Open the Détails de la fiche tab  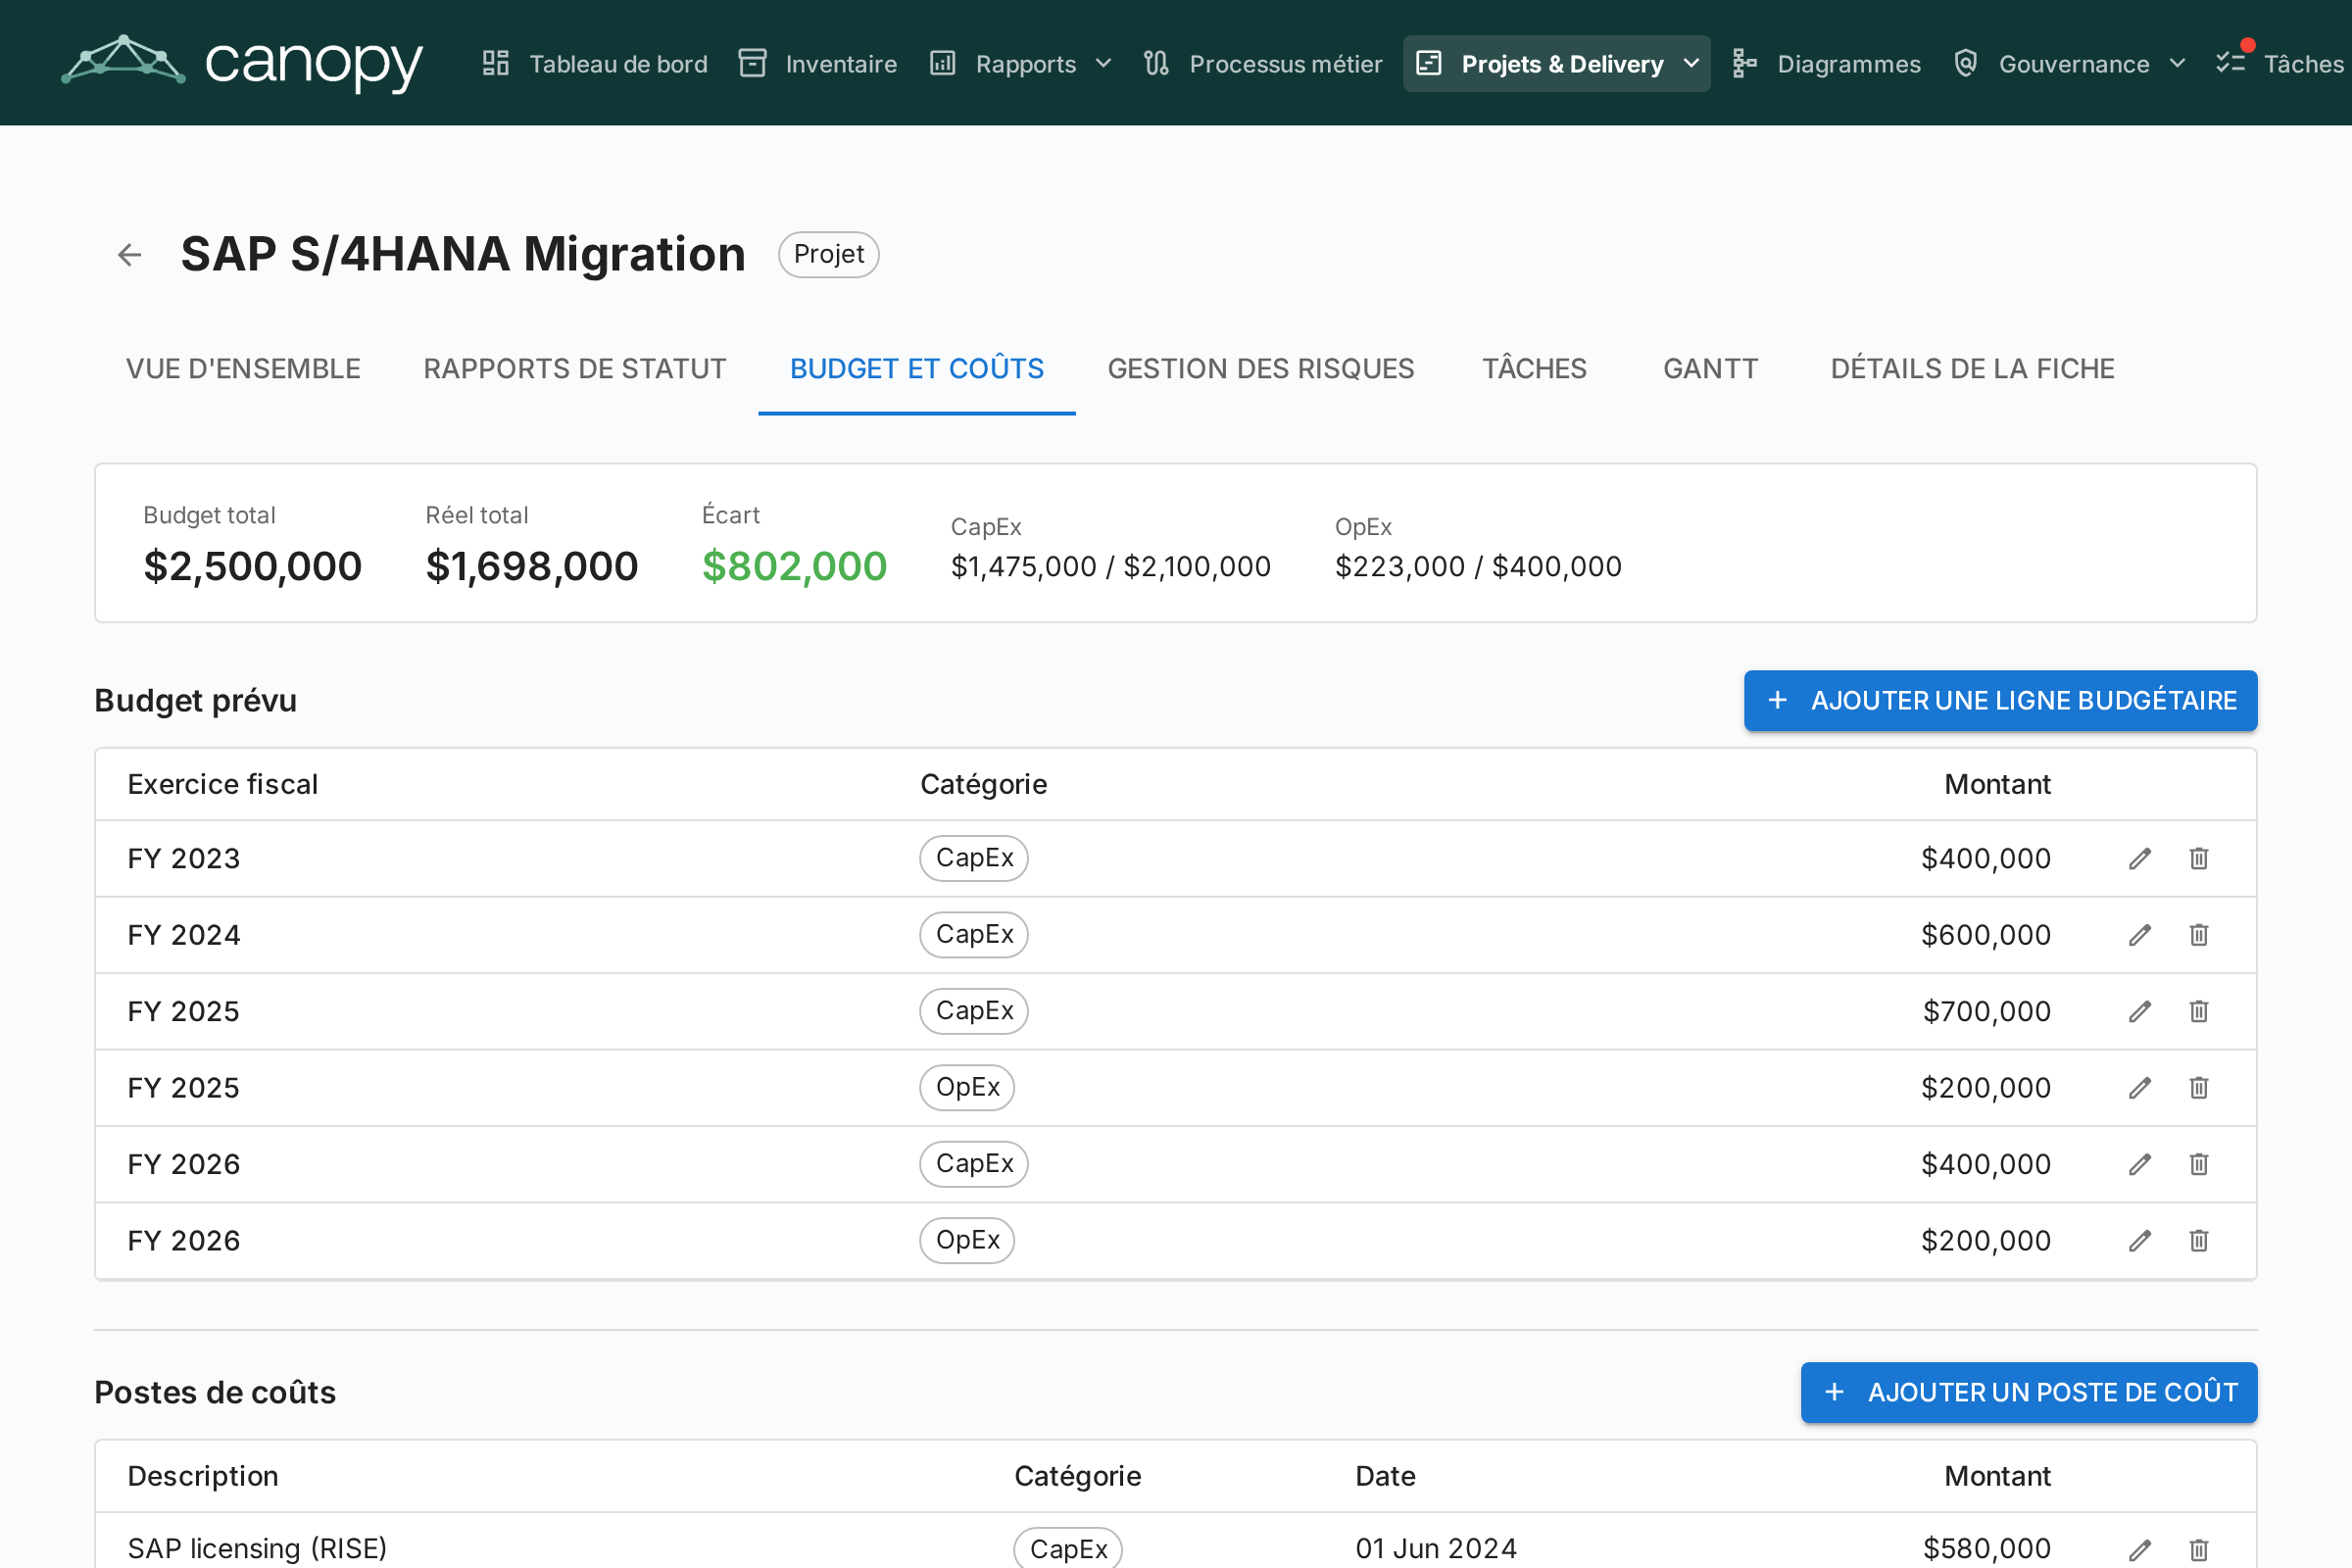tap(1973, 369)
